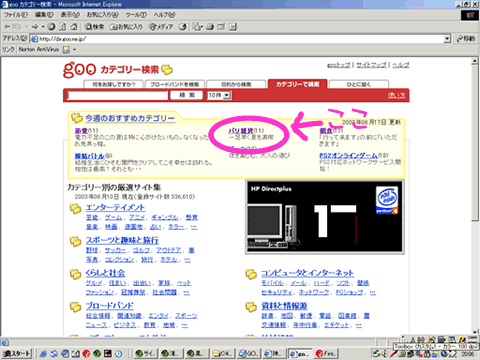Click the Home icon in toolbar

click(74, 27)
